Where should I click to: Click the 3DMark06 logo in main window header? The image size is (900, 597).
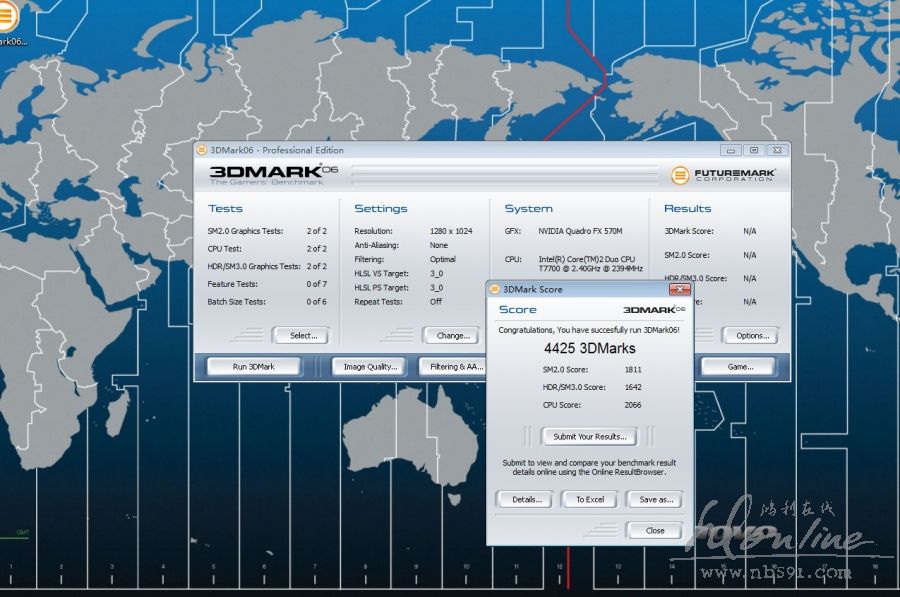coord(273,174)
